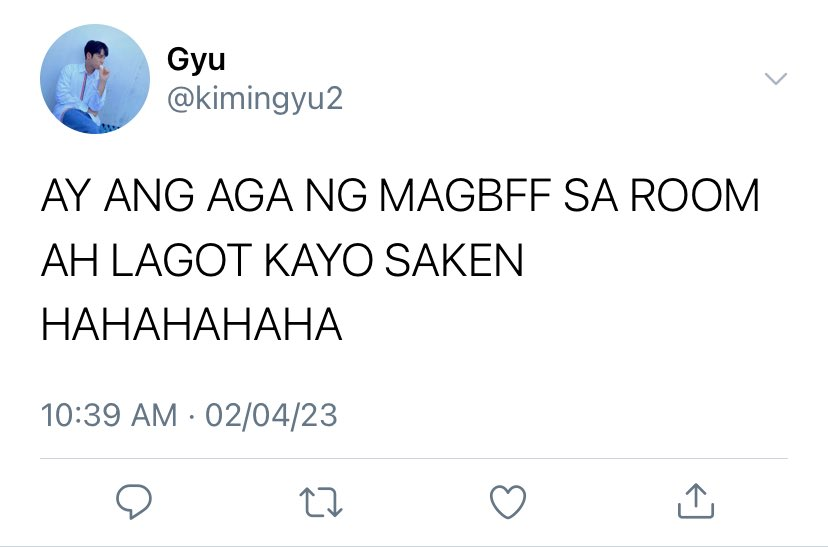Open Gyu's round profile picture

click(95, 79)
